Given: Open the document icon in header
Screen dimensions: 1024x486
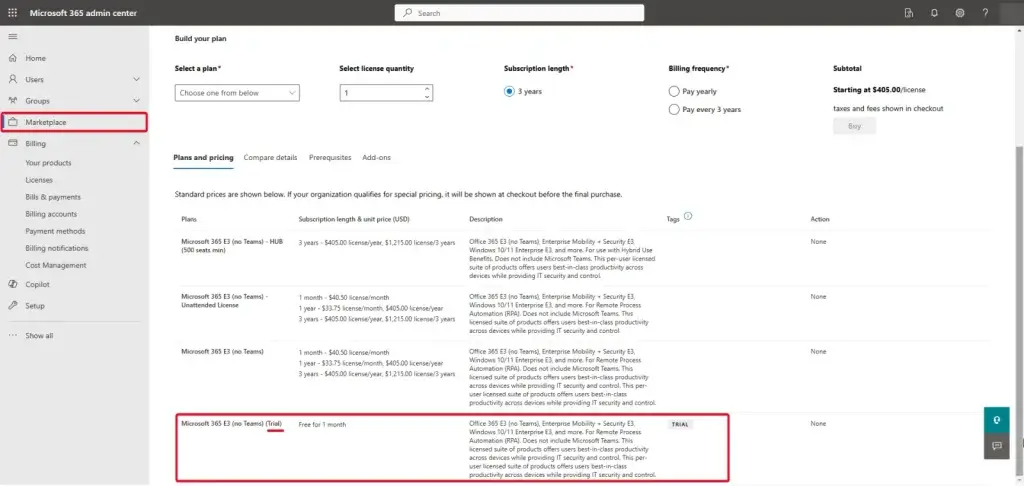Looking at the screenshot, I should point(908,12).
